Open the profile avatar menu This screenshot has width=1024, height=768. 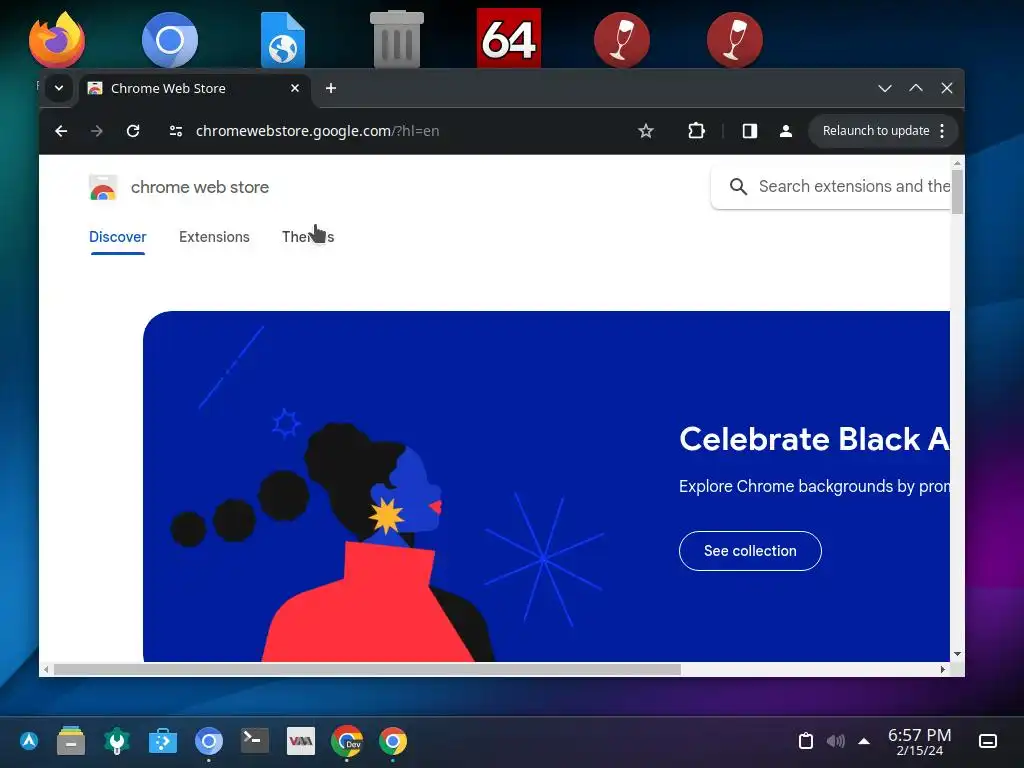coord(786,131)
